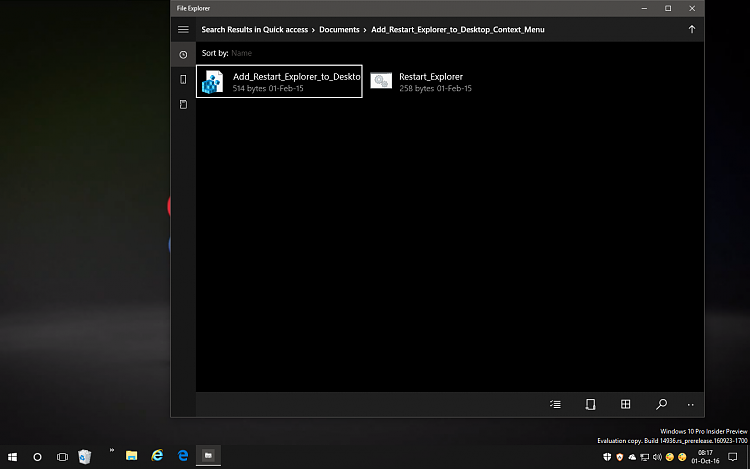Open the Sort by Name dropdown
750x469 pixels.
[x=241, y=53]
